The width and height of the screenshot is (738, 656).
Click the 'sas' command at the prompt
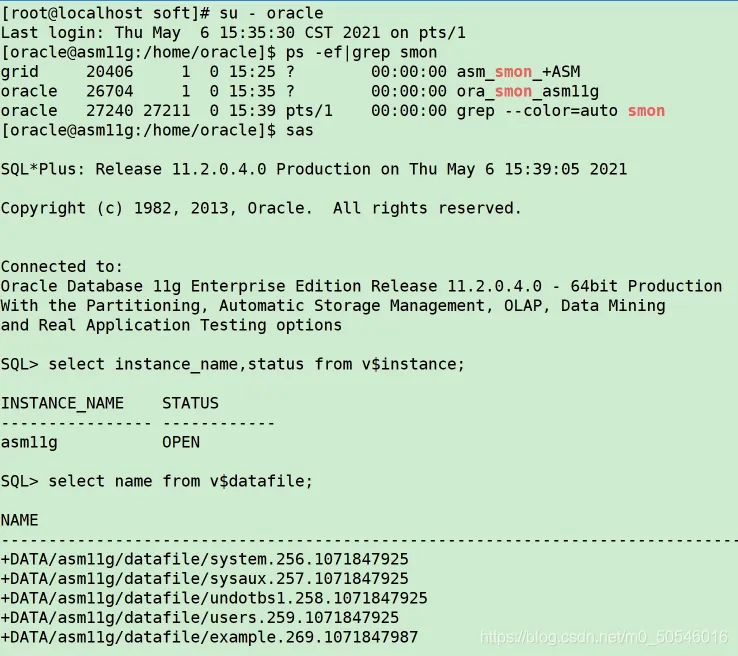[300, 130]
